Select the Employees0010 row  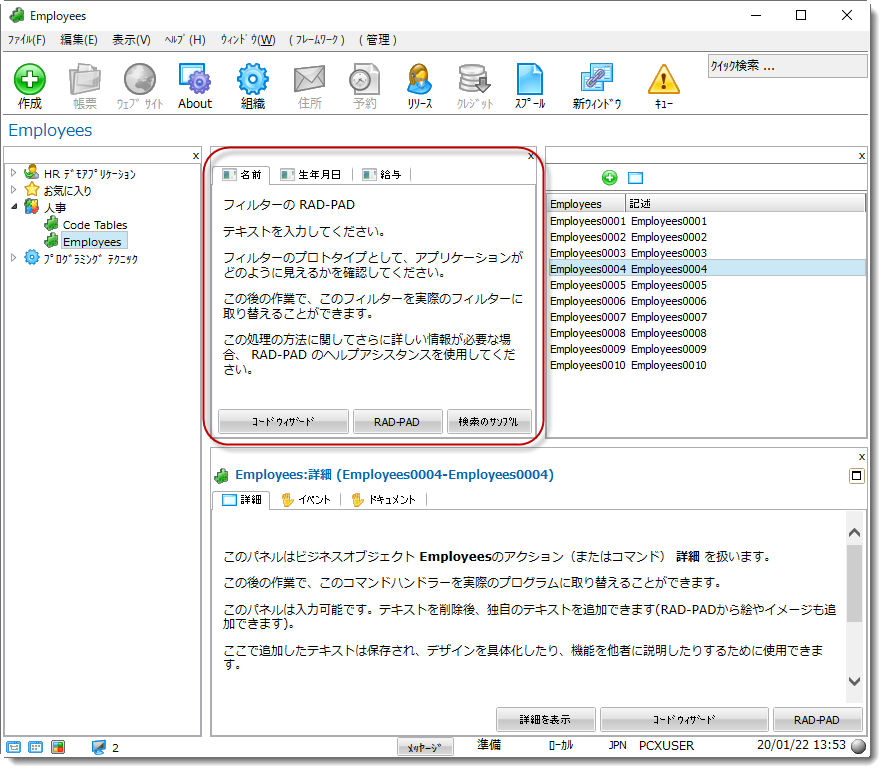(706, 365)
